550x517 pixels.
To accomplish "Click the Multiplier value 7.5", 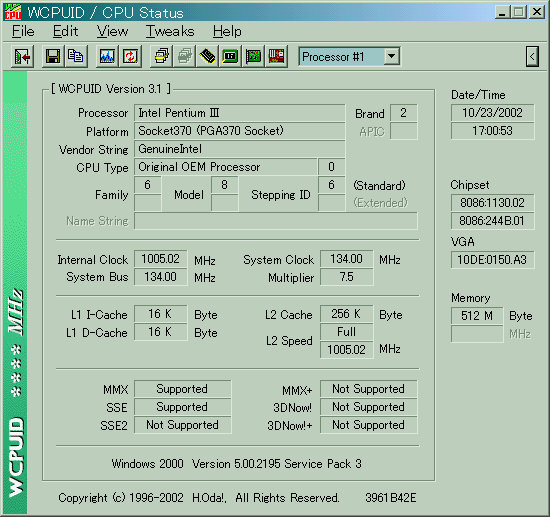I will [x=347, y=277].
